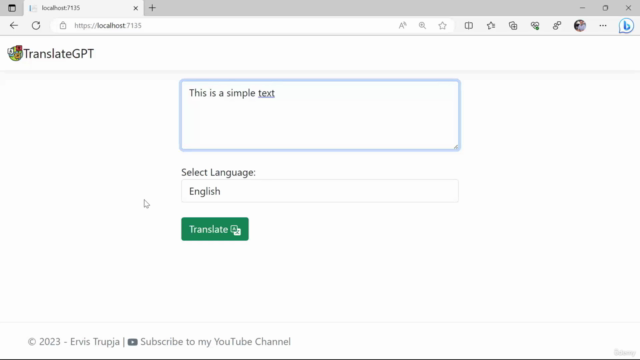This screenshot has height=360, width=640.
Task: Open the TranslateGPT home link text
Action: point(58,53)
